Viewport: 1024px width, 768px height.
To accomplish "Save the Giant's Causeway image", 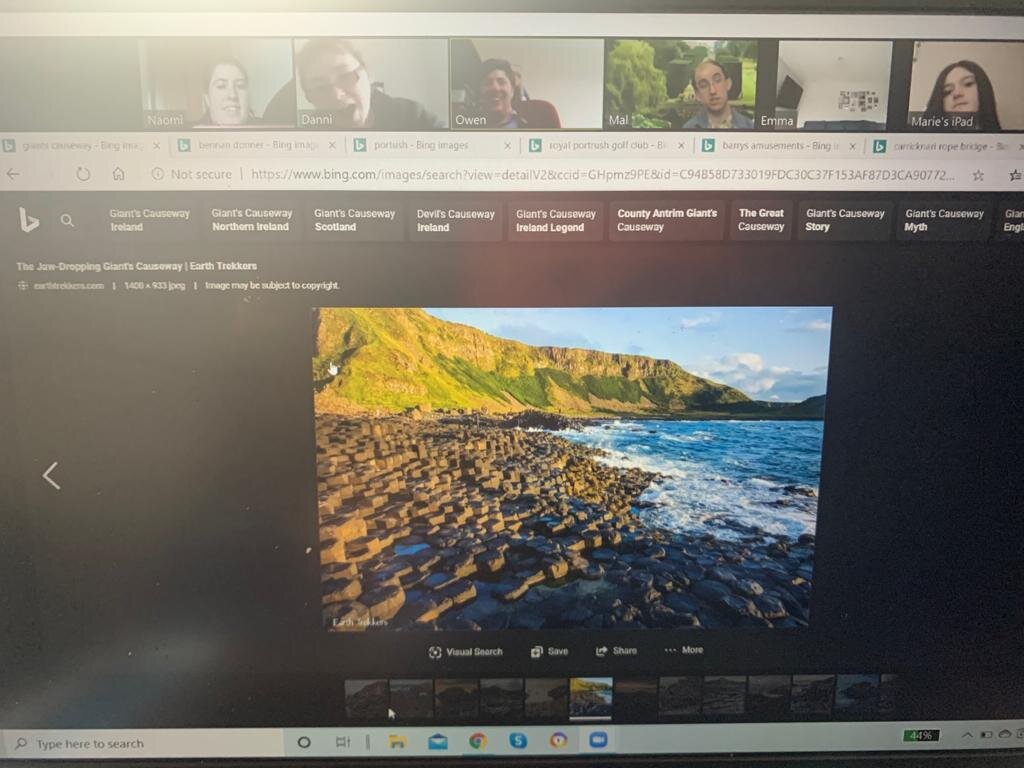I will pos(549,651).
